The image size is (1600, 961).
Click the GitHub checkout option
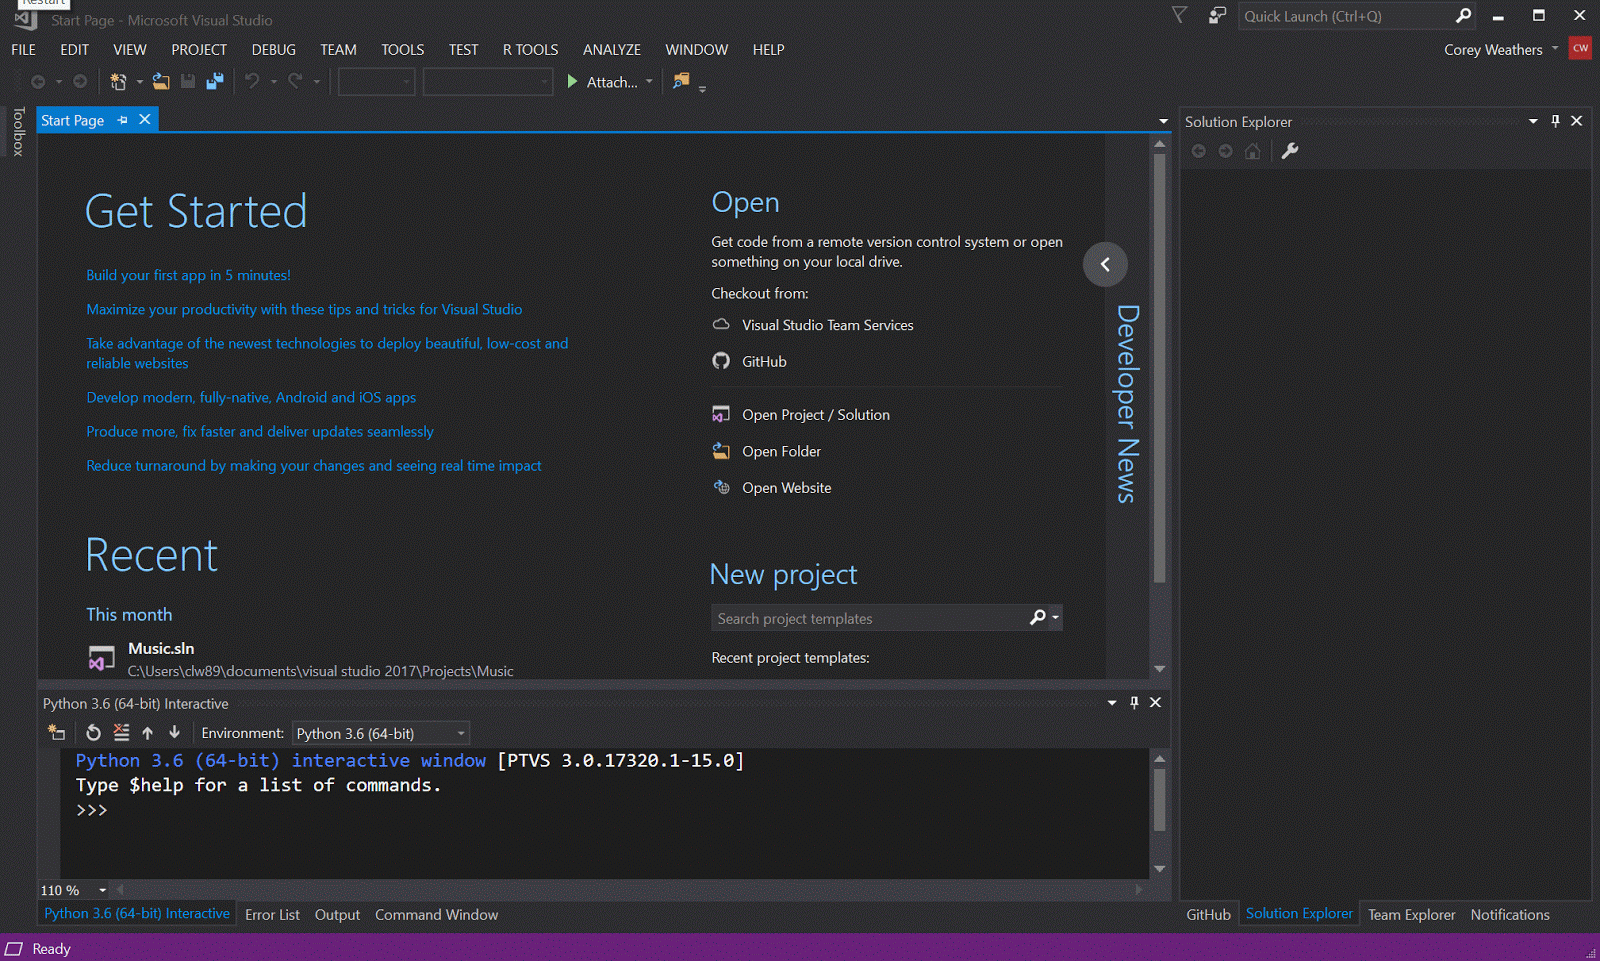764,361
